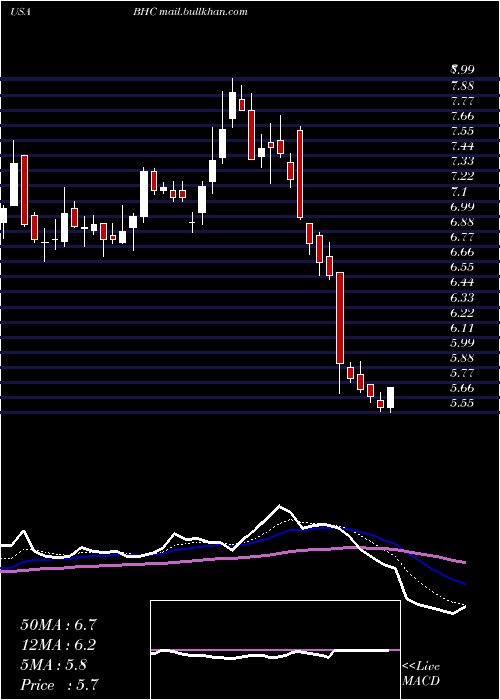Click the 7.55 price axis label
This screenshot has height=700, width=500.
(462, 131)
